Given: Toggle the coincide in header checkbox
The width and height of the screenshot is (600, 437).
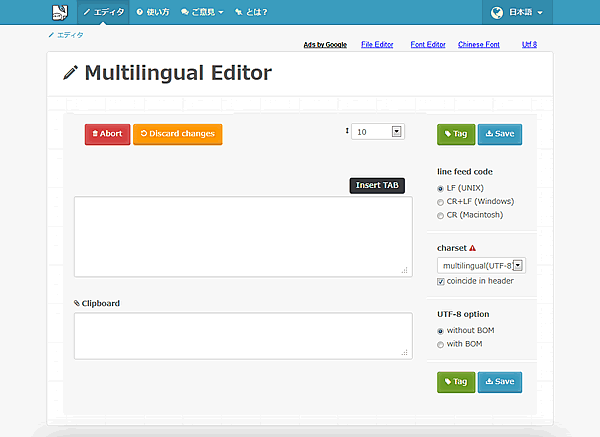Looking at the screenshot, I should point(441,281).
